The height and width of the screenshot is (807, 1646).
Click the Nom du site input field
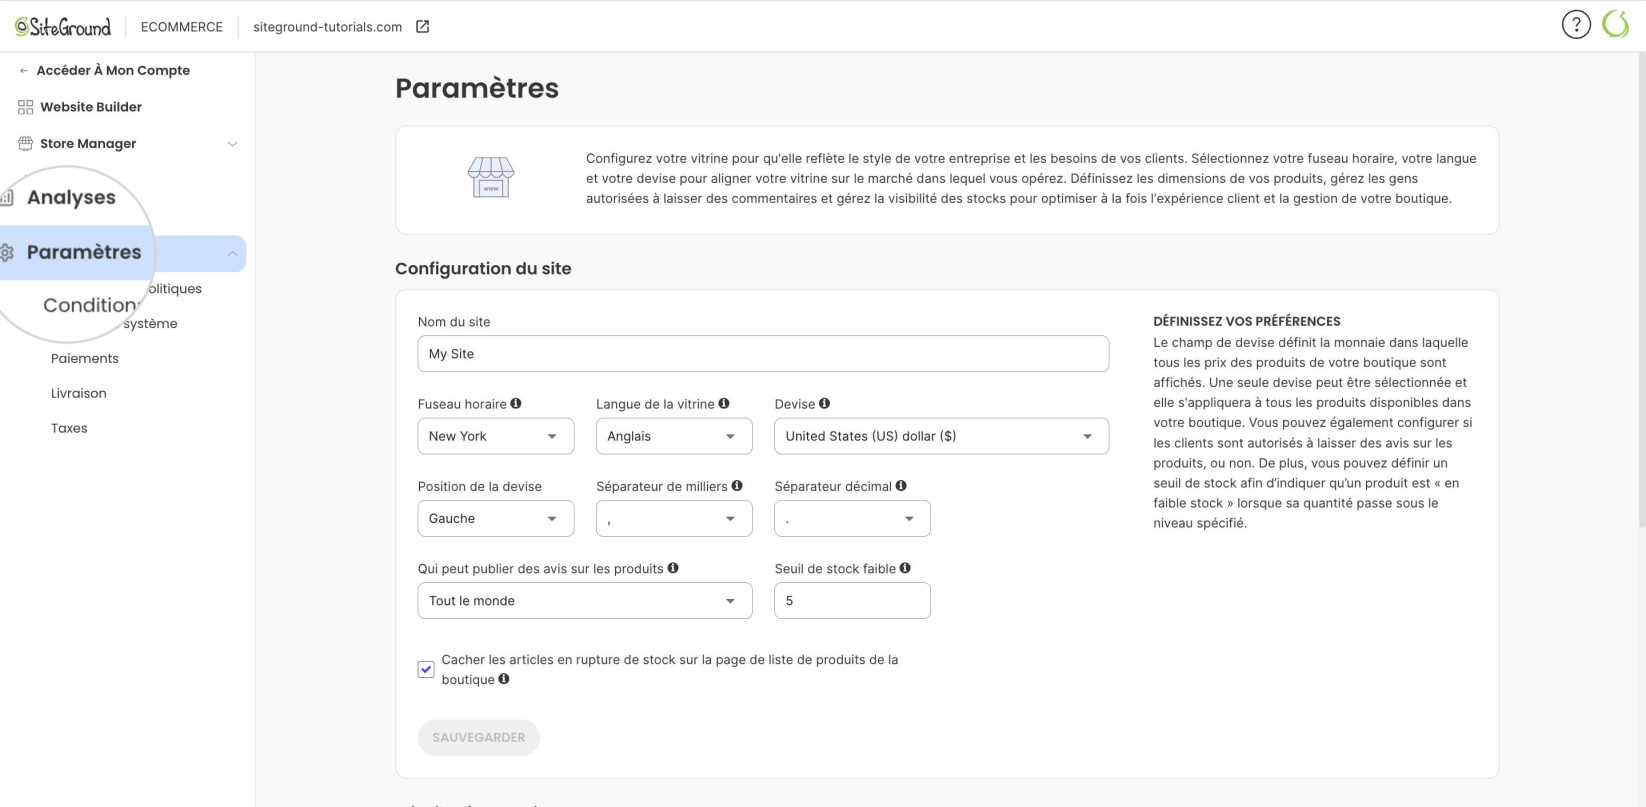tap(763, 354)
